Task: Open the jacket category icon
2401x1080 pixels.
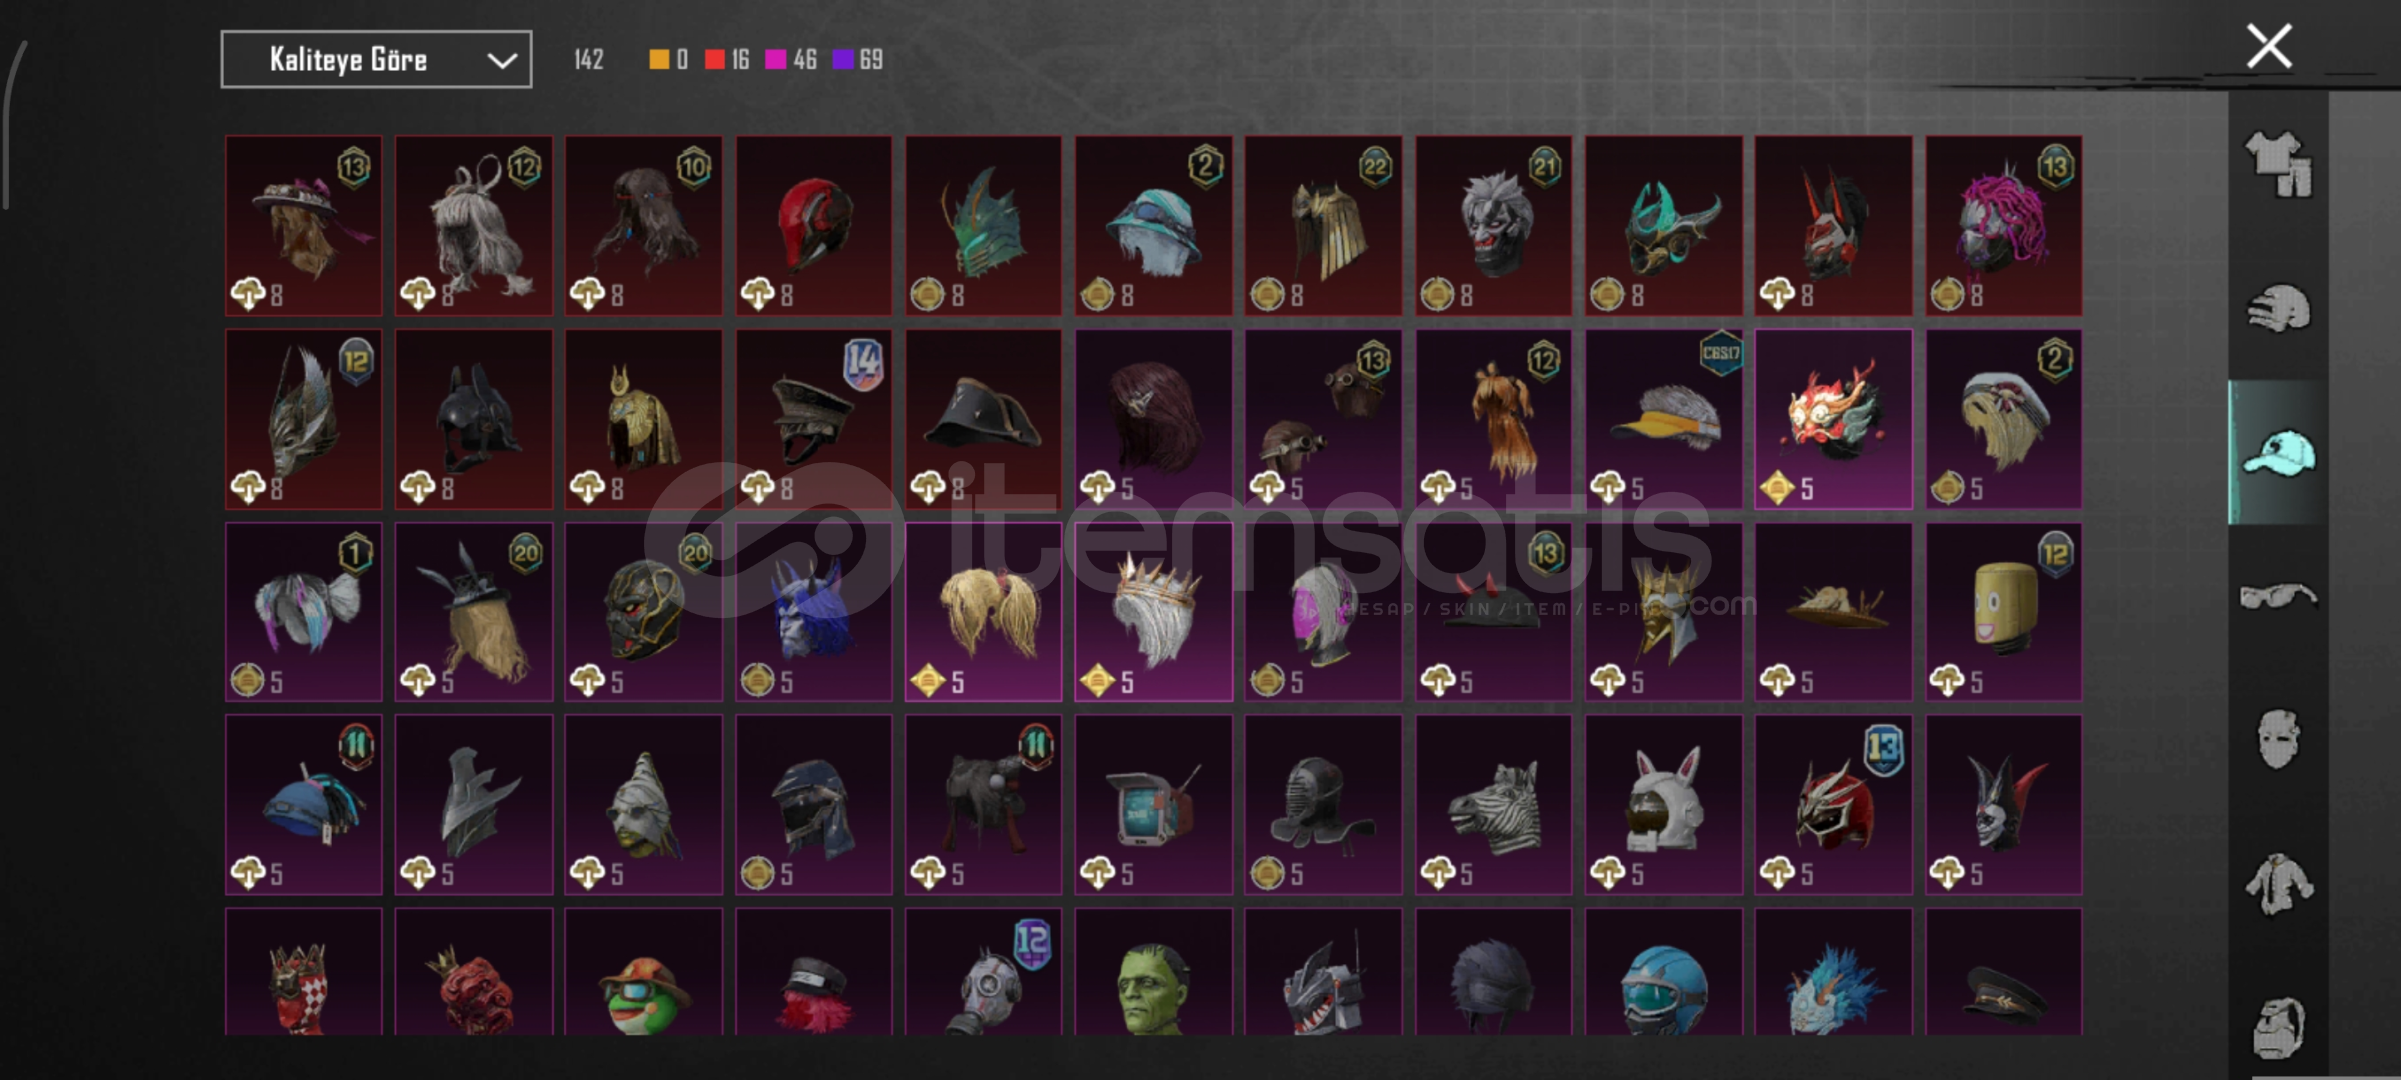Action: (2279, 883)
